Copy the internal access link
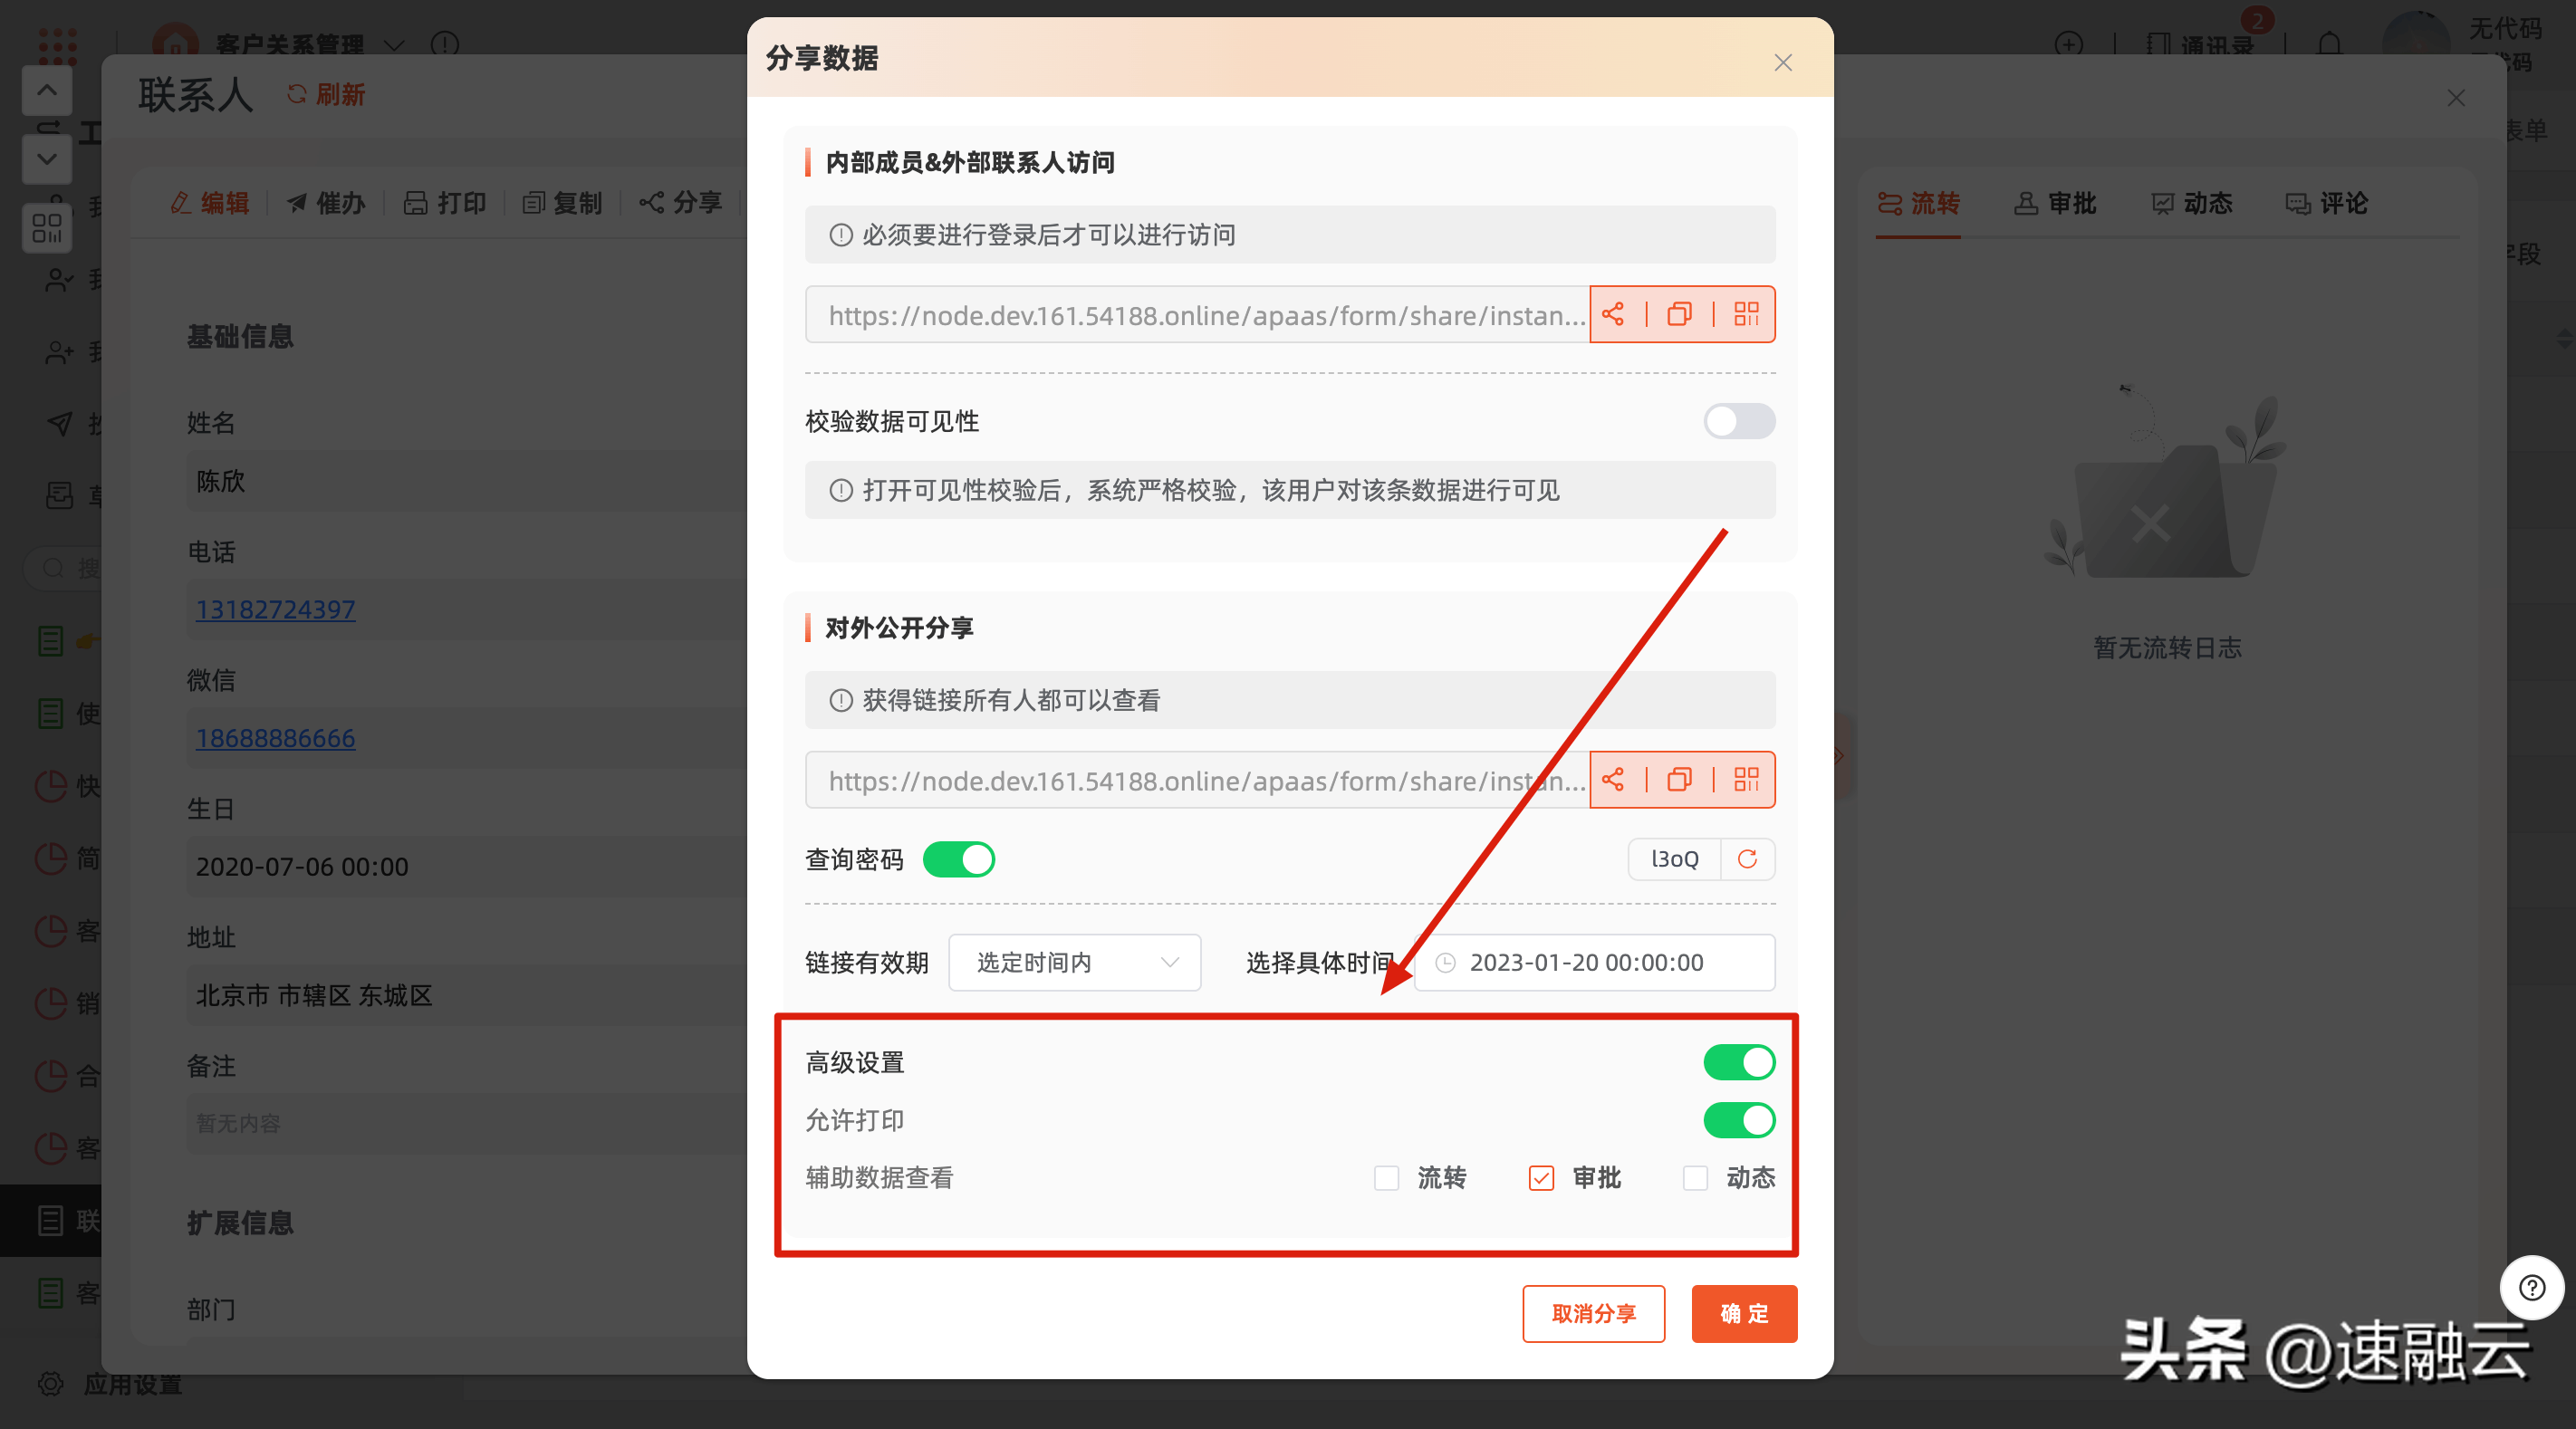Image resolution: width=2576 pixels, height=1429 pixels. (x=1679, y=315)
